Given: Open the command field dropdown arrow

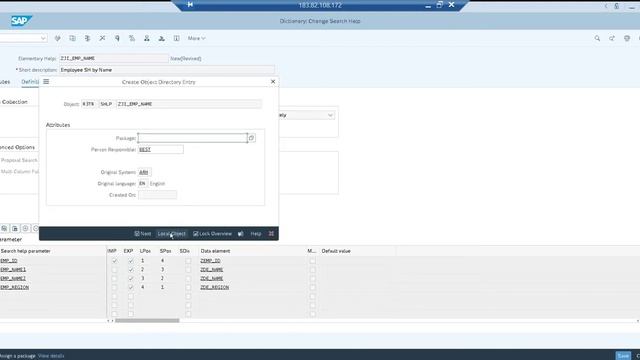Looking at the screenshot, I should (x=43, y=38).
